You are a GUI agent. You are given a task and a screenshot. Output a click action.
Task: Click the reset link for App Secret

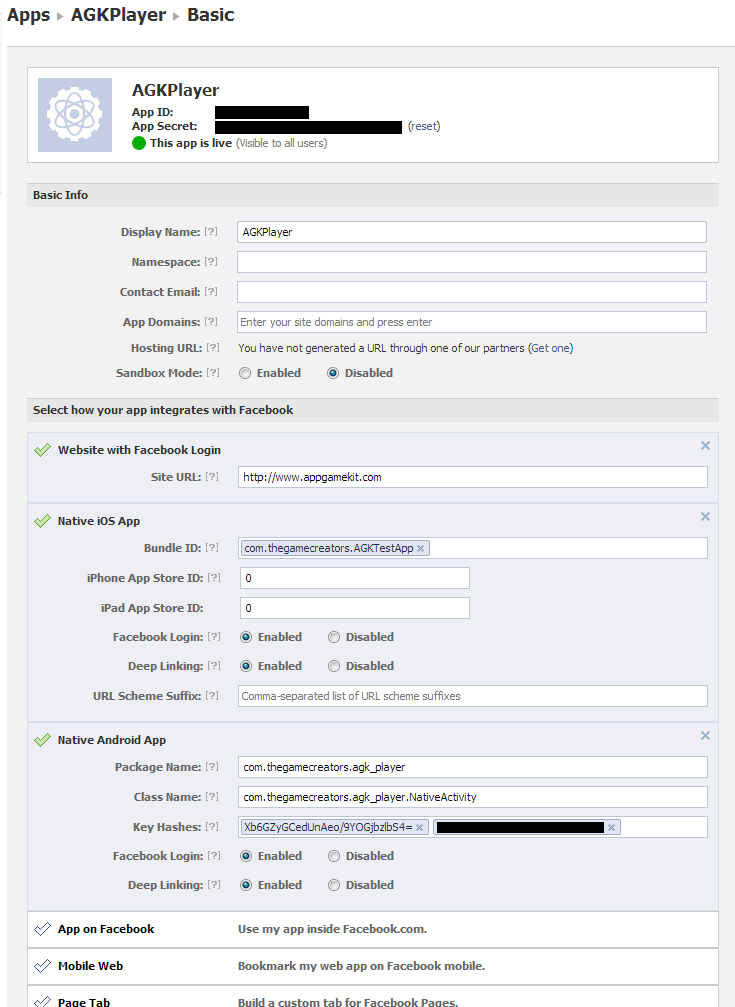point(424,126)
